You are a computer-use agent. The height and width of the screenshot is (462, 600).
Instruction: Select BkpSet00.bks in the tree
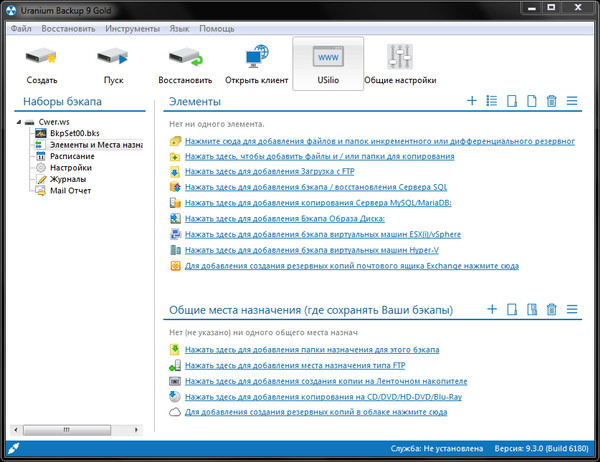(72, 133)
